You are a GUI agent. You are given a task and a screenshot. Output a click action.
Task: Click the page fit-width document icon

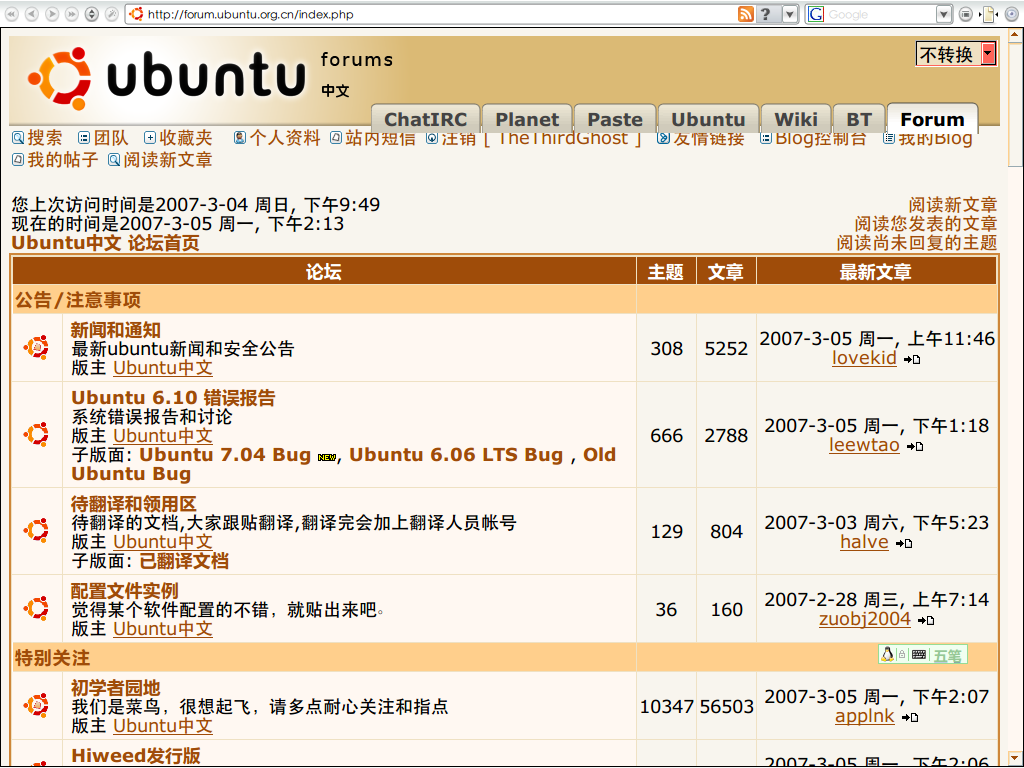click(x=989, y=14)
